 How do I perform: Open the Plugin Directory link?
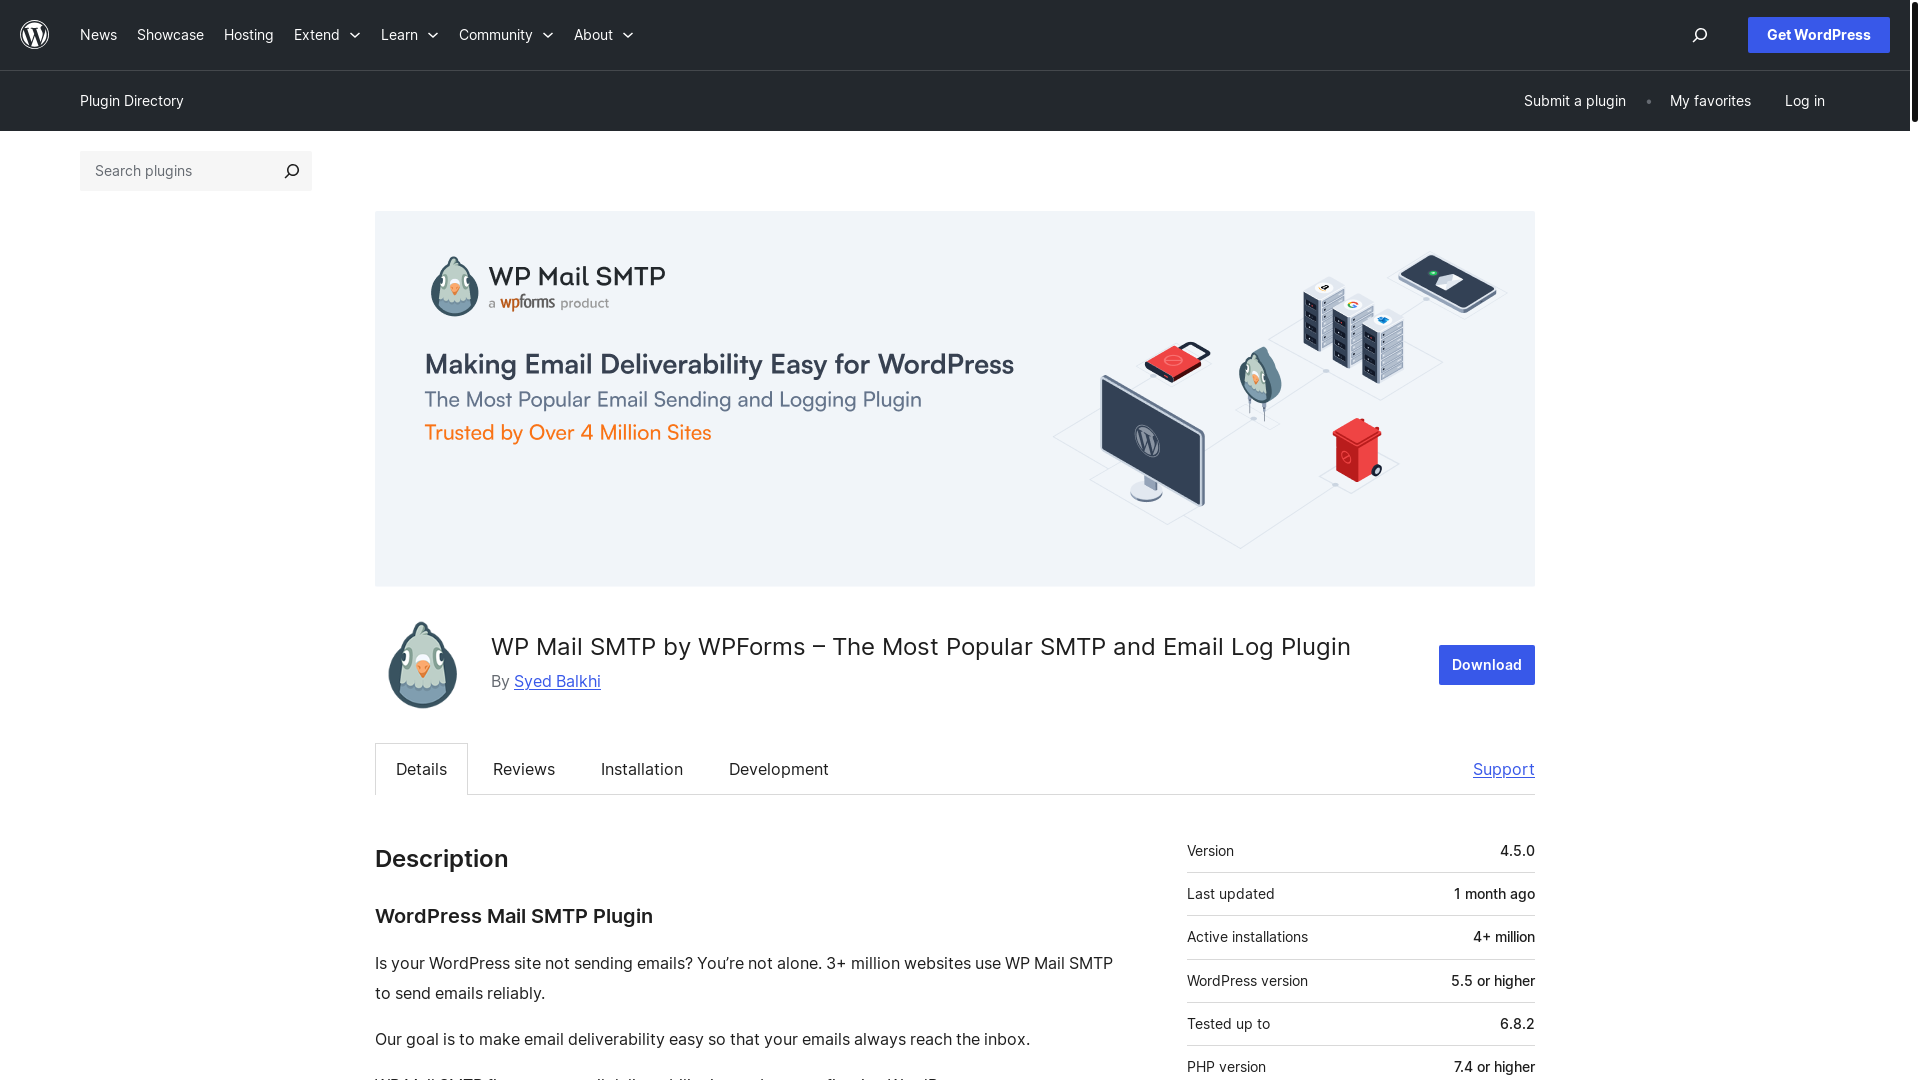pyautogui.click(x=132, y=101)
